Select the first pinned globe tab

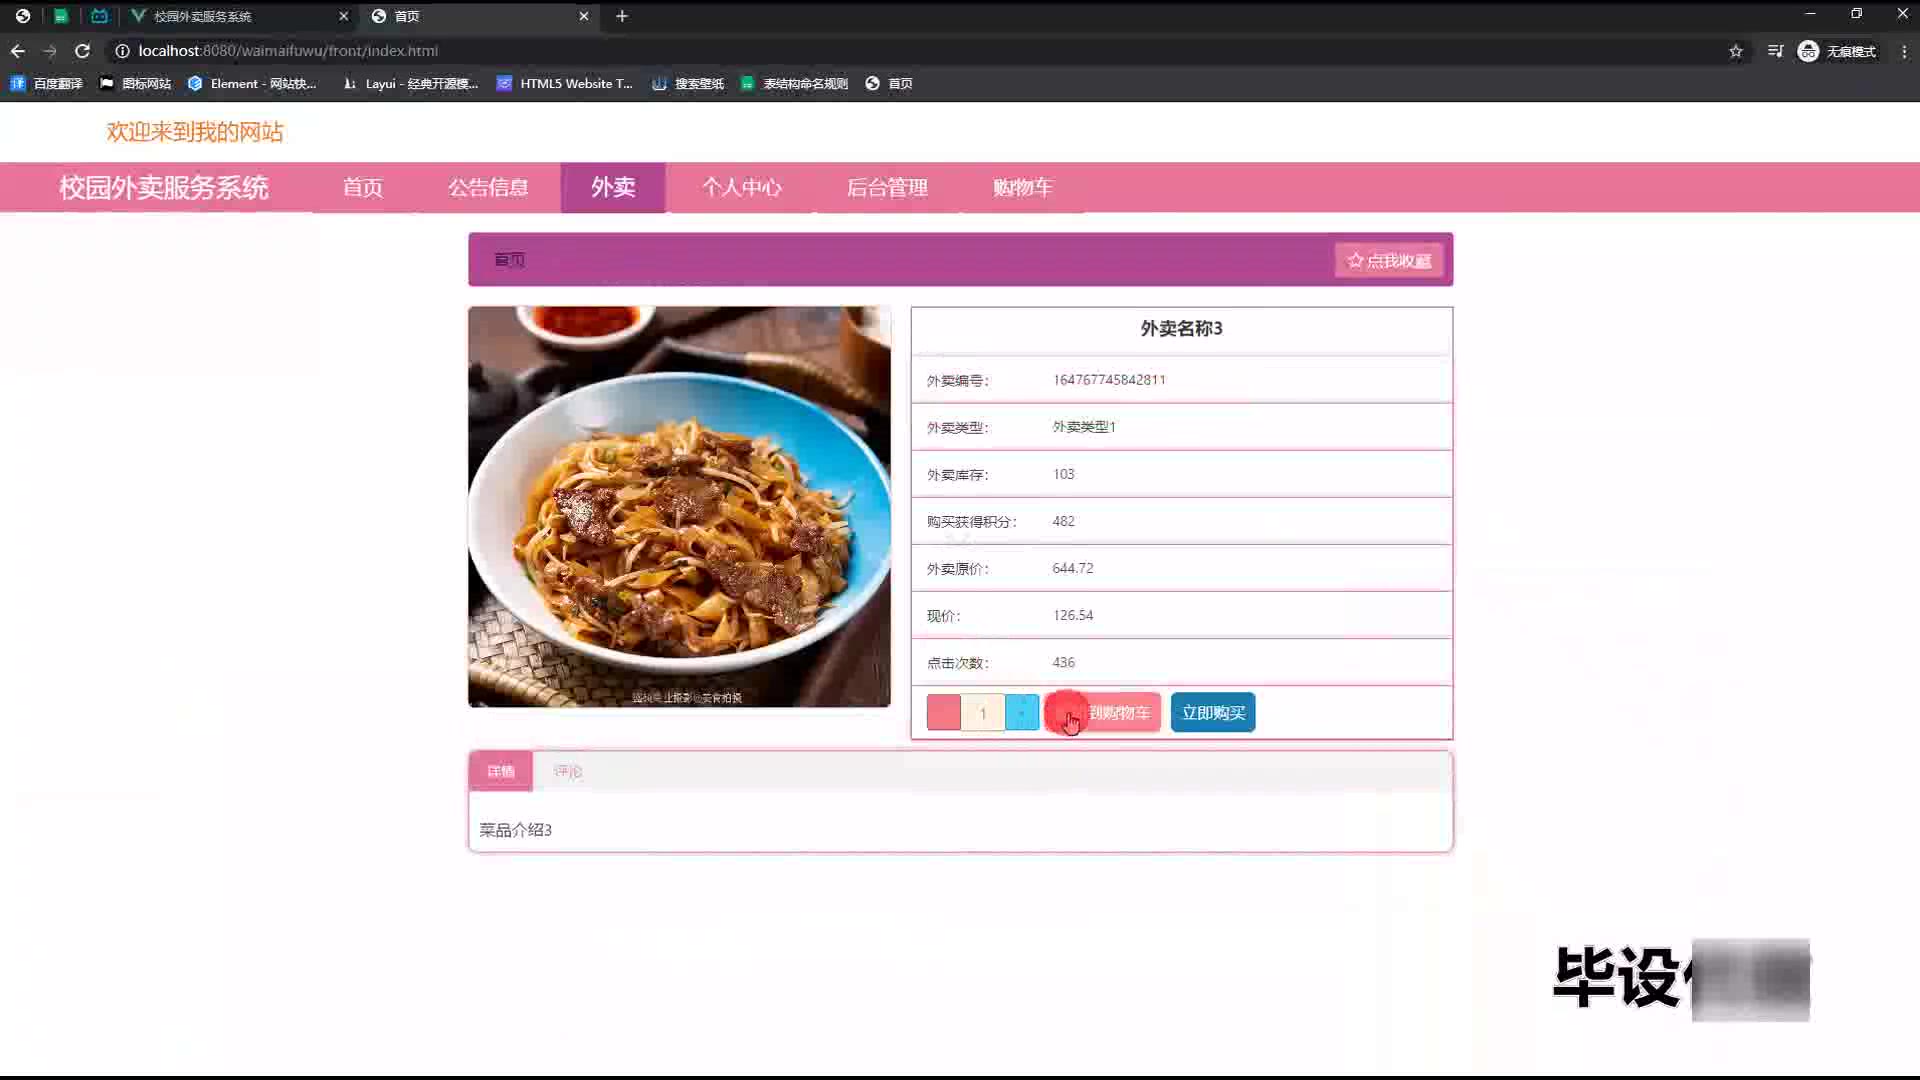[22, 16]
